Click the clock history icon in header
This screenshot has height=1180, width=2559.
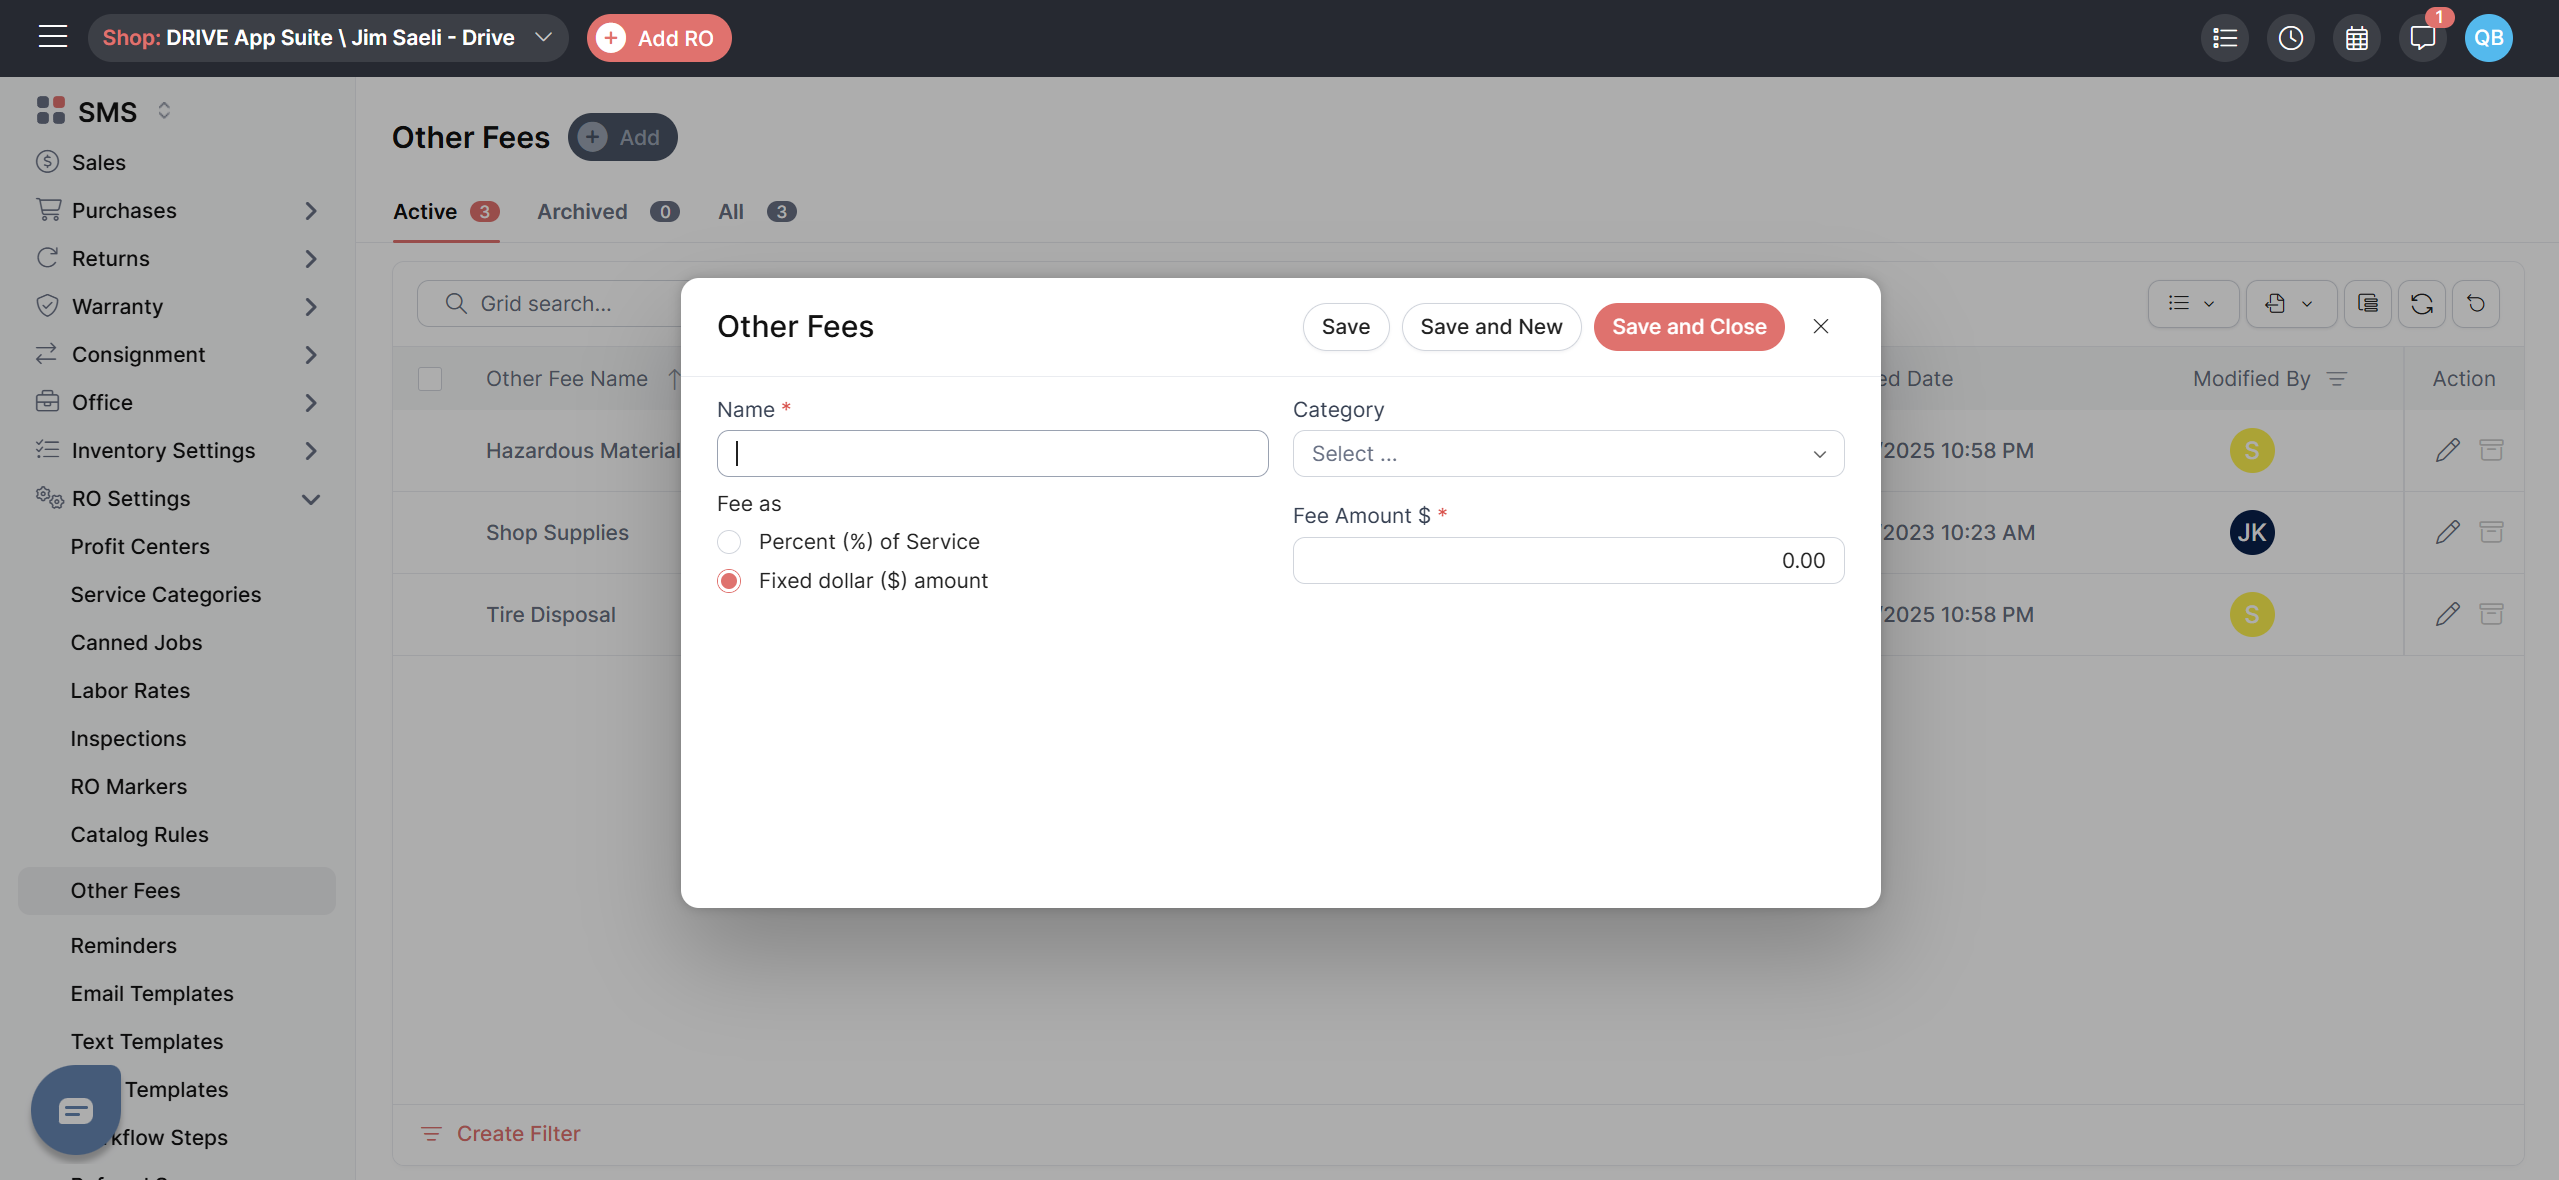[2290, 38]
